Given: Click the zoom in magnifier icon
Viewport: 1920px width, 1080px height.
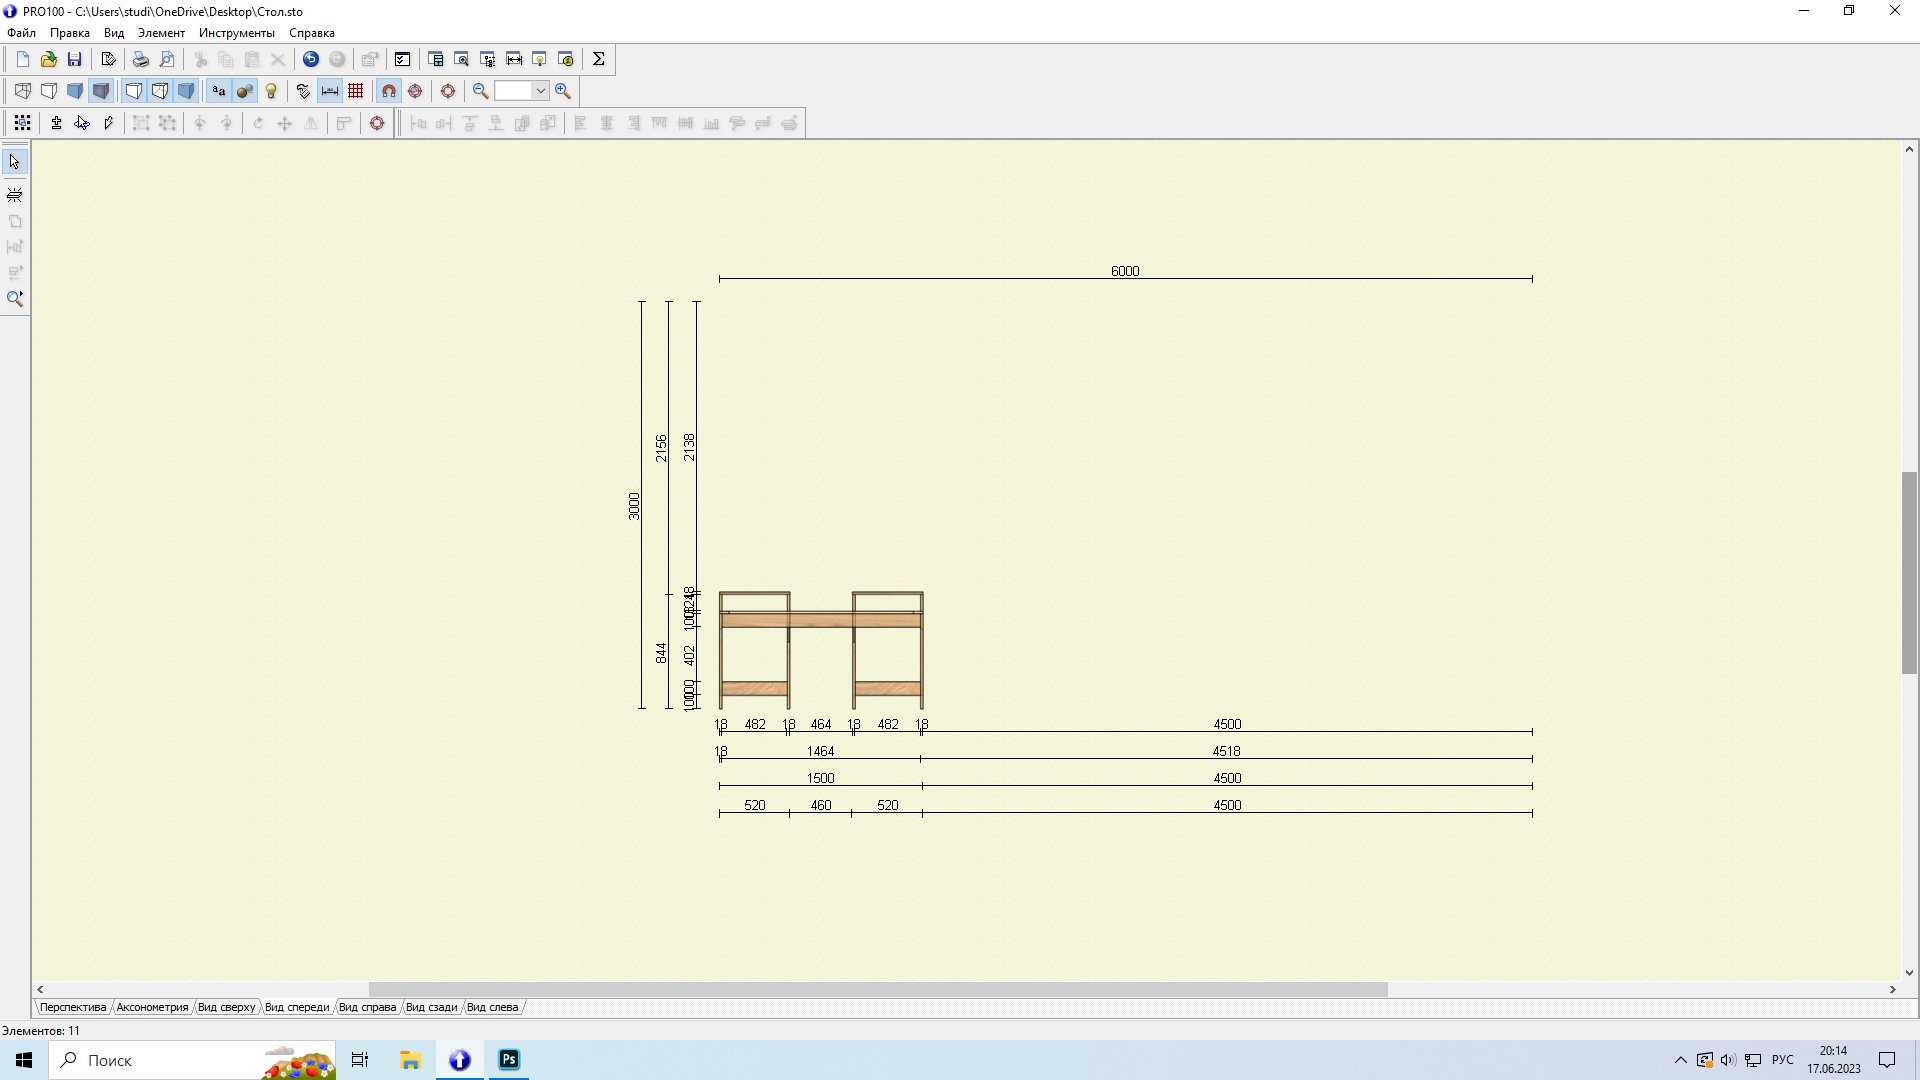Looking at the screenshot, I should click(x=563, y=91).
